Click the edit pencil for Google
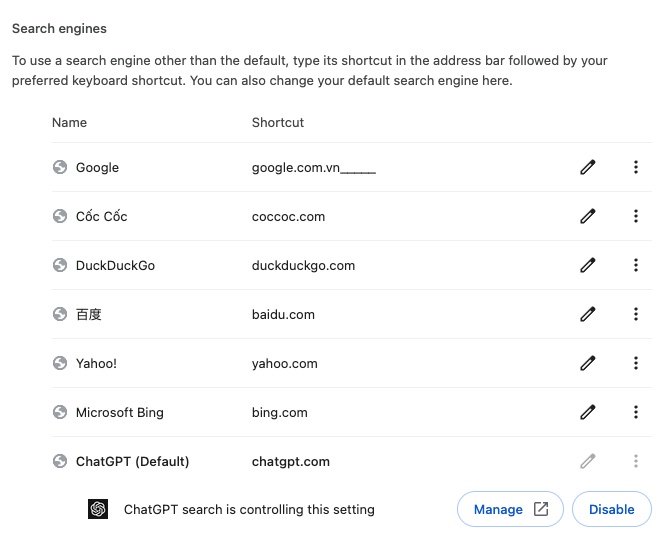 [588, 168]
